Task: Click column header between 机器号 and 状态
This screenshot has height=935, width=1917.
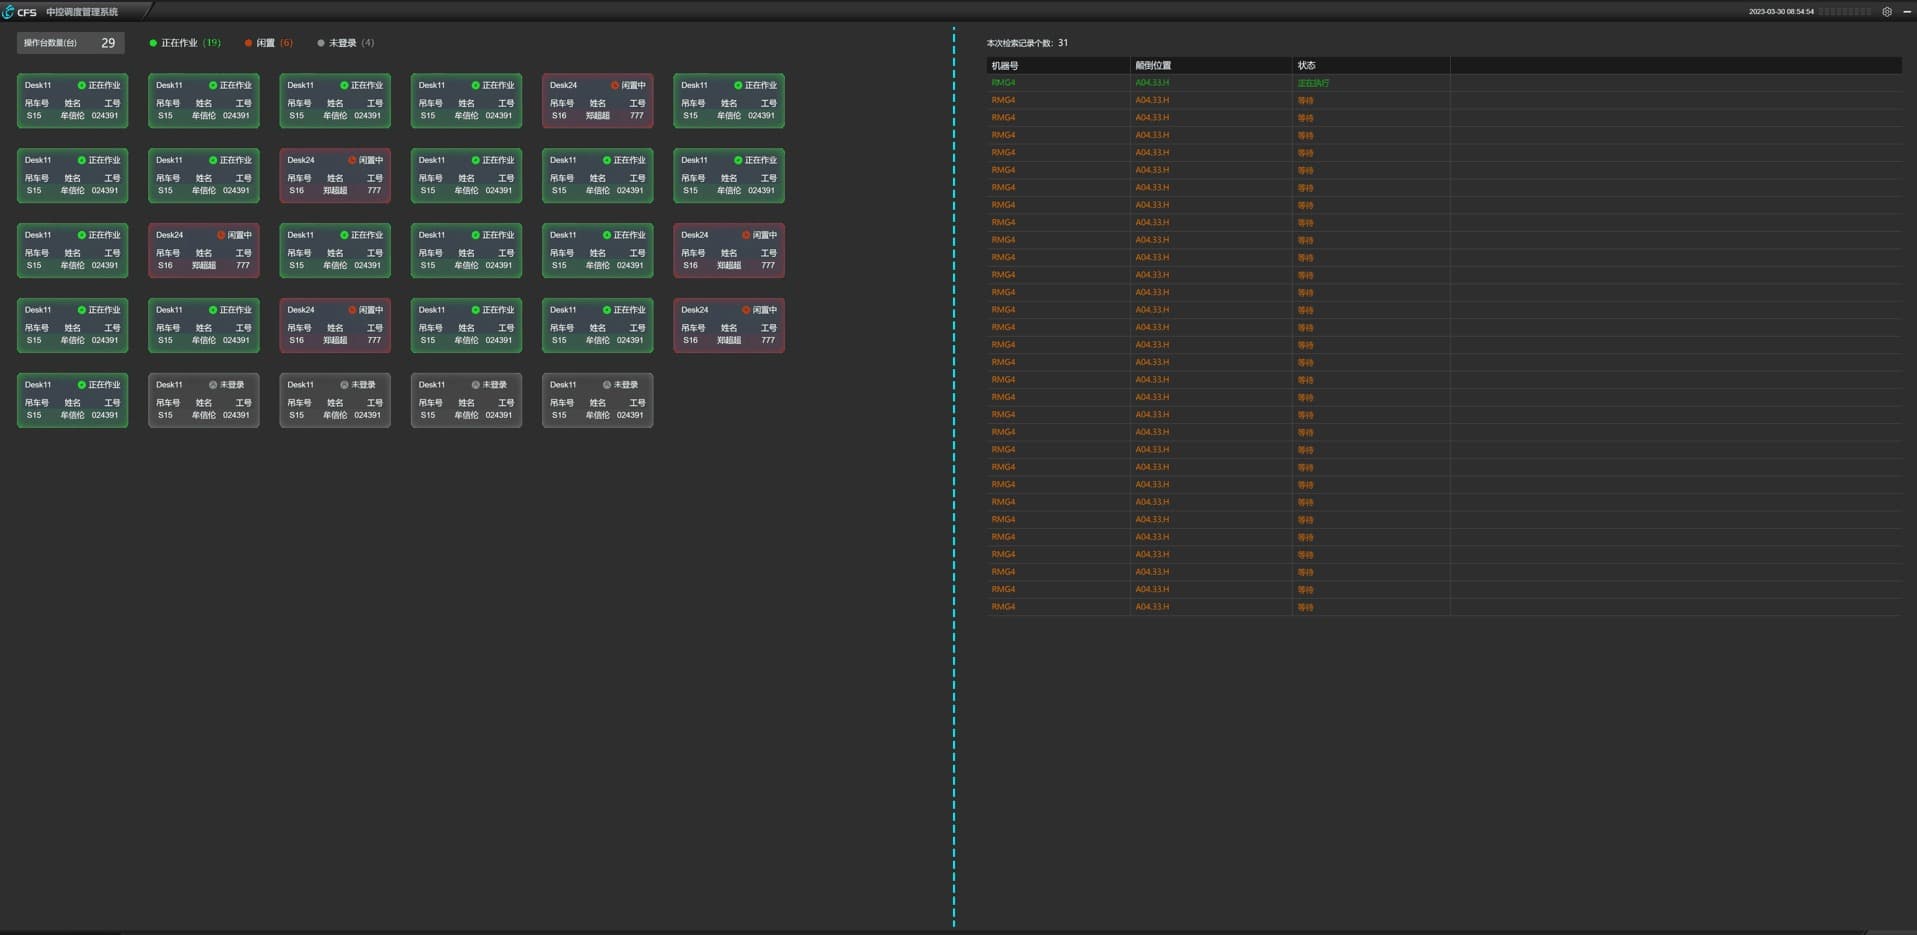Action: [1211, 65]
